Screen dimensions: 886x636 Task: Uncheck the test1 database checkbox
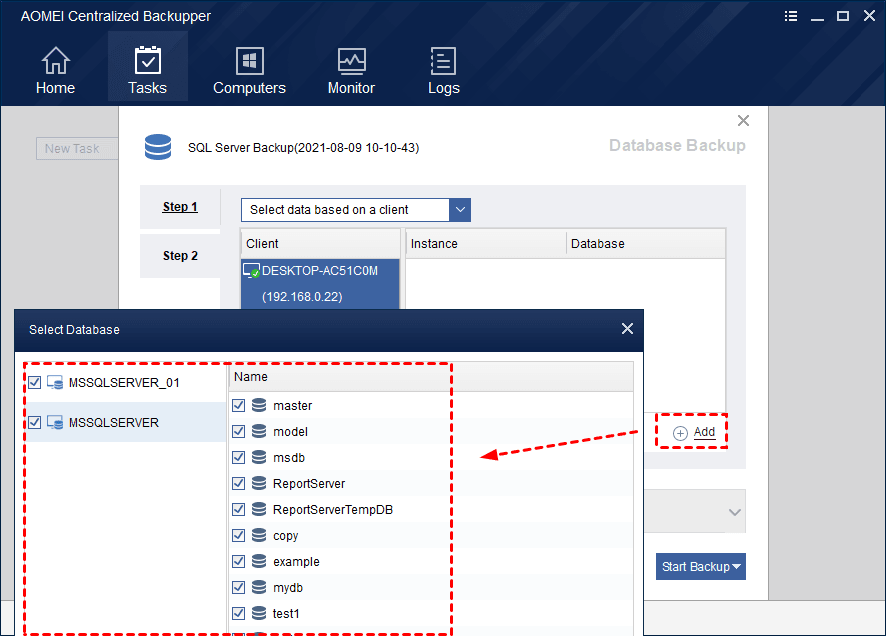tap(238, 613)
